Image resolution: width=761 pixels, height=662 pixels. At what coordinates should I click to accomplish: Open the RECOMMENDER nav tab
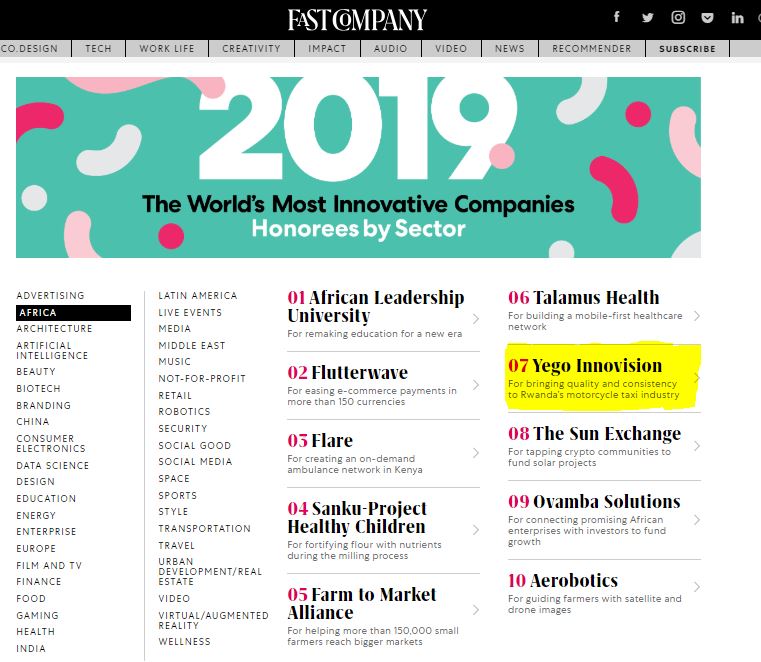(x=592, y=49)
